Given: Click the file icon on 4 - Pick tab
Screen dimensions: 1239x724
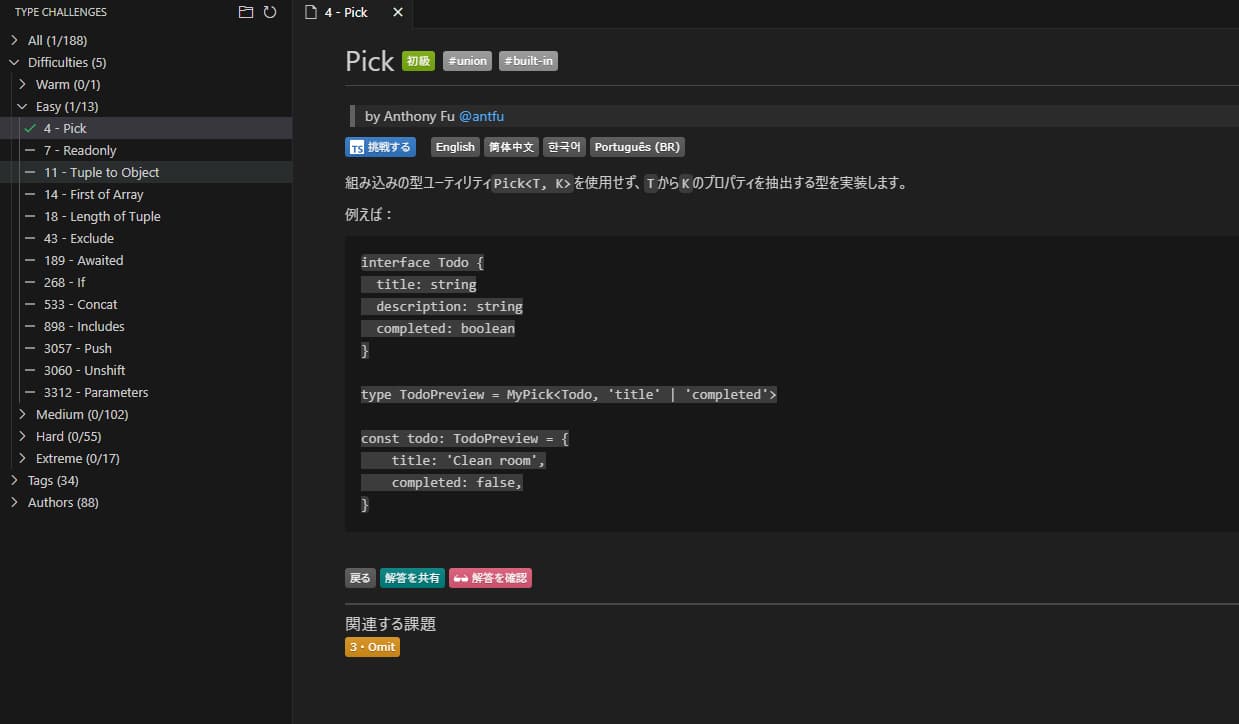Looking at the screenshot, I should [x=311, y=12].
